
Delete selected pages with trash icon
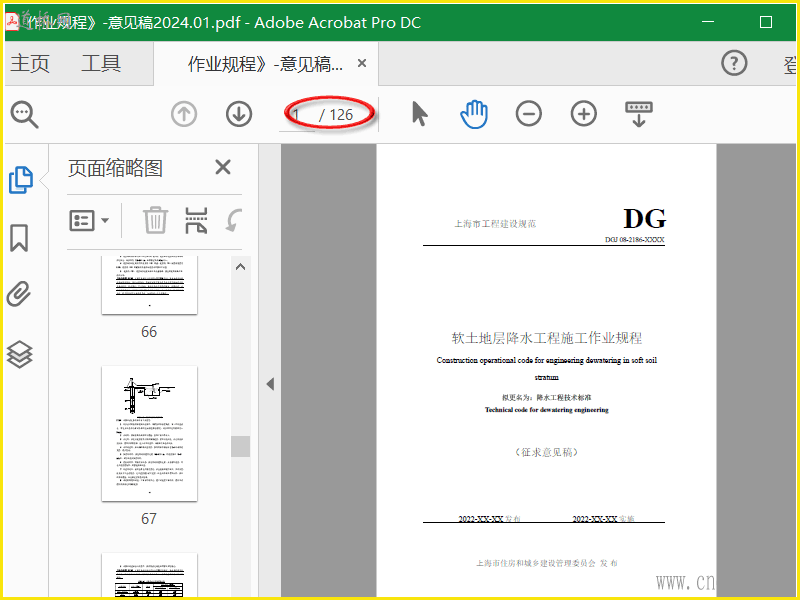point(155,220)
